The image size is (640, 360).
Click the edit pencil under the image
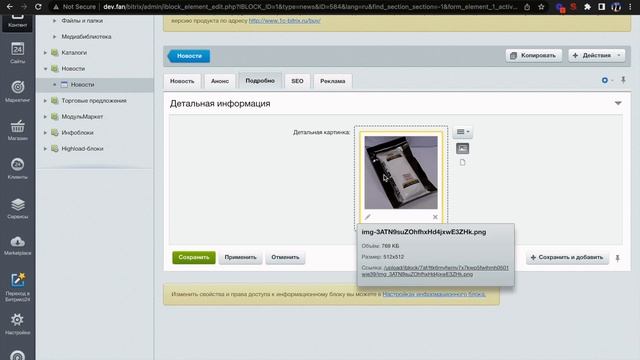click(367, 217)
